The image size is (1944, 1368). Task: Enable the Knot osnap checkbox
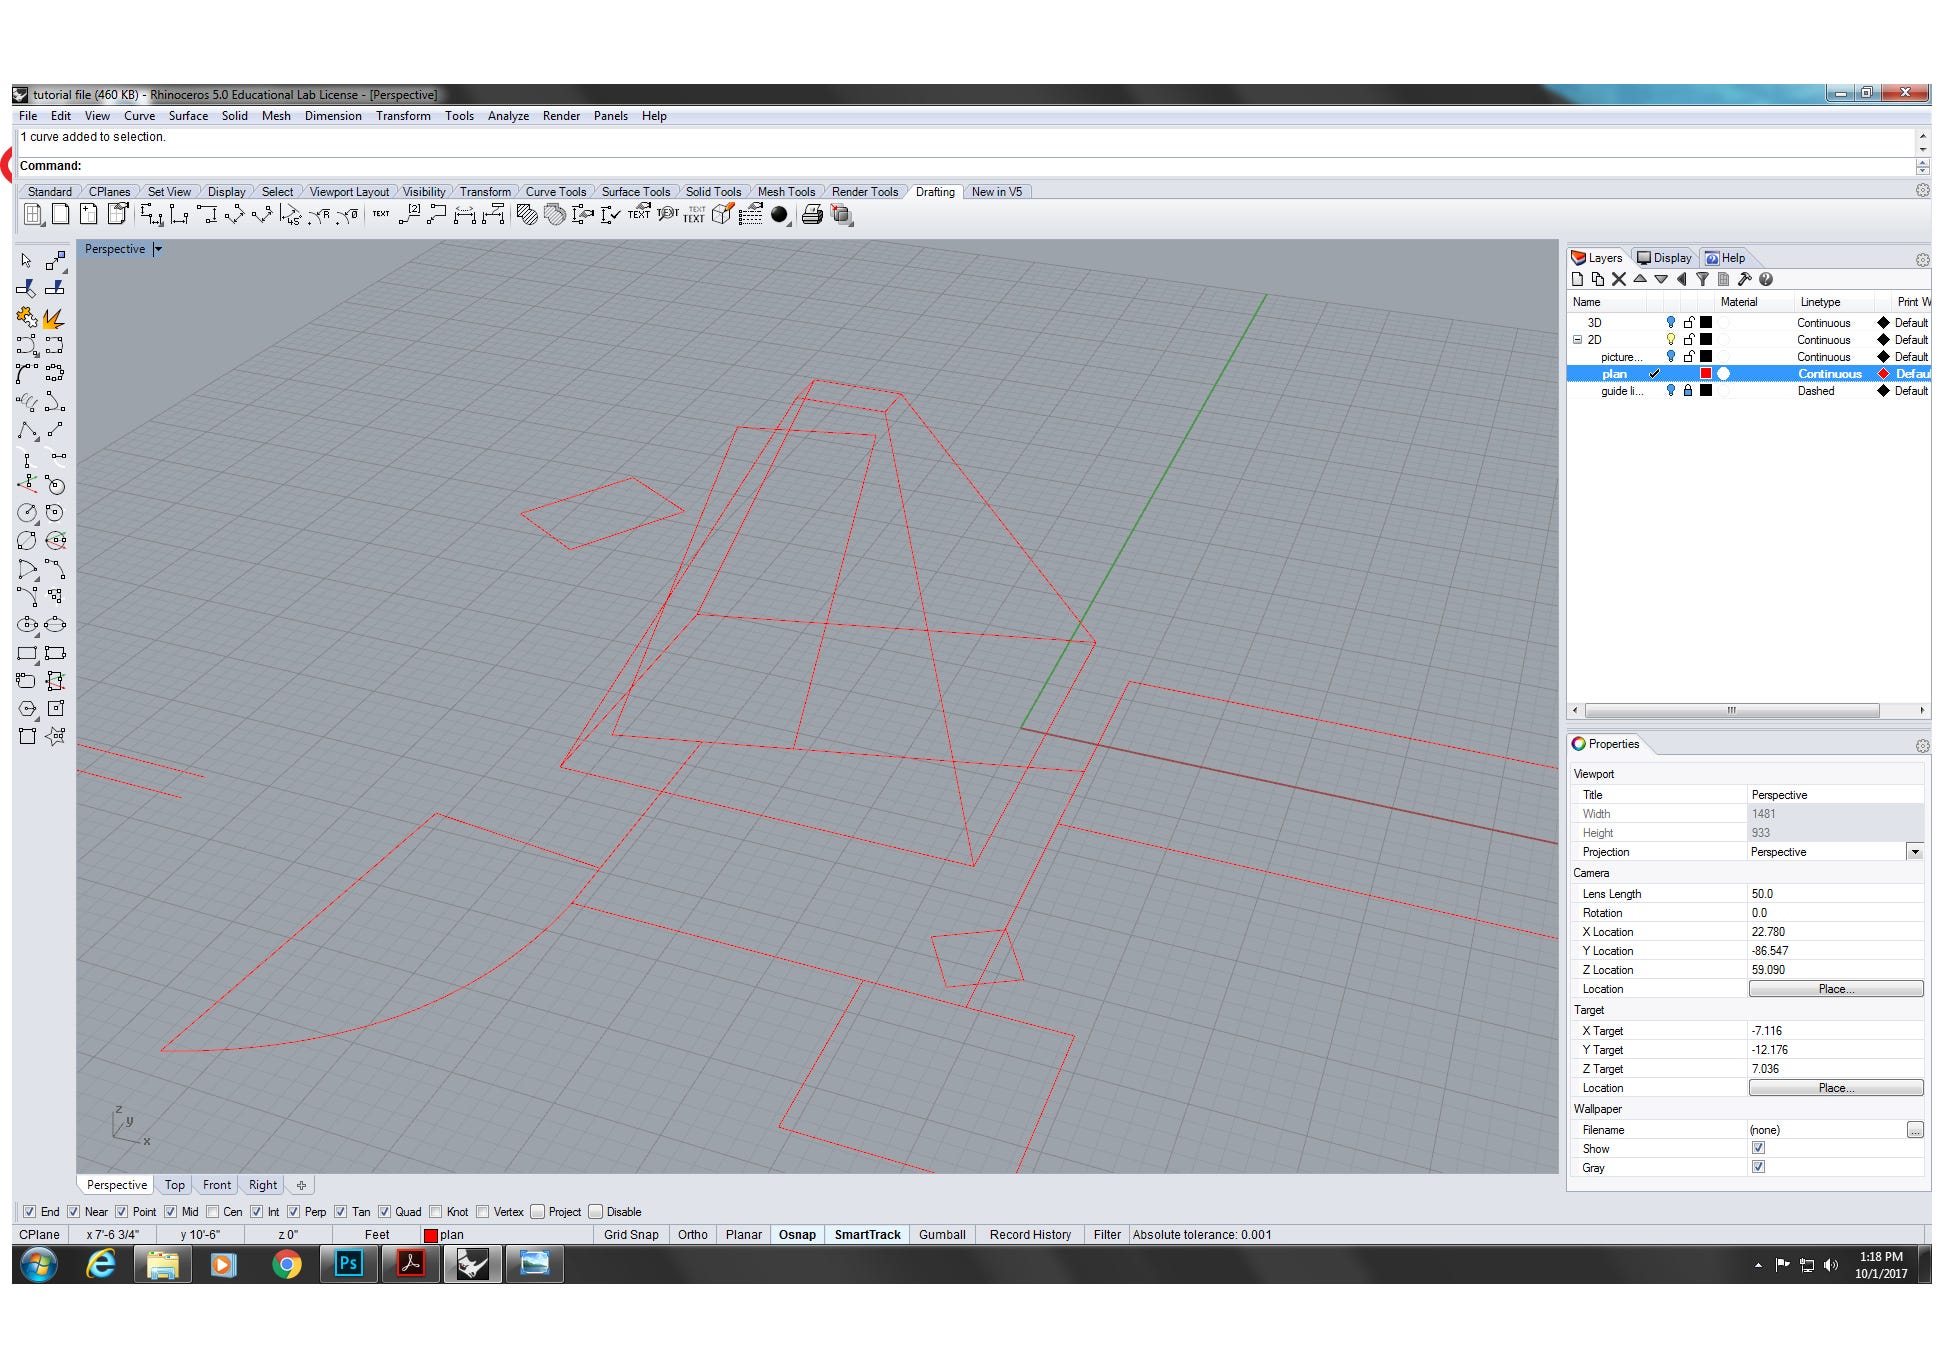435,1211
